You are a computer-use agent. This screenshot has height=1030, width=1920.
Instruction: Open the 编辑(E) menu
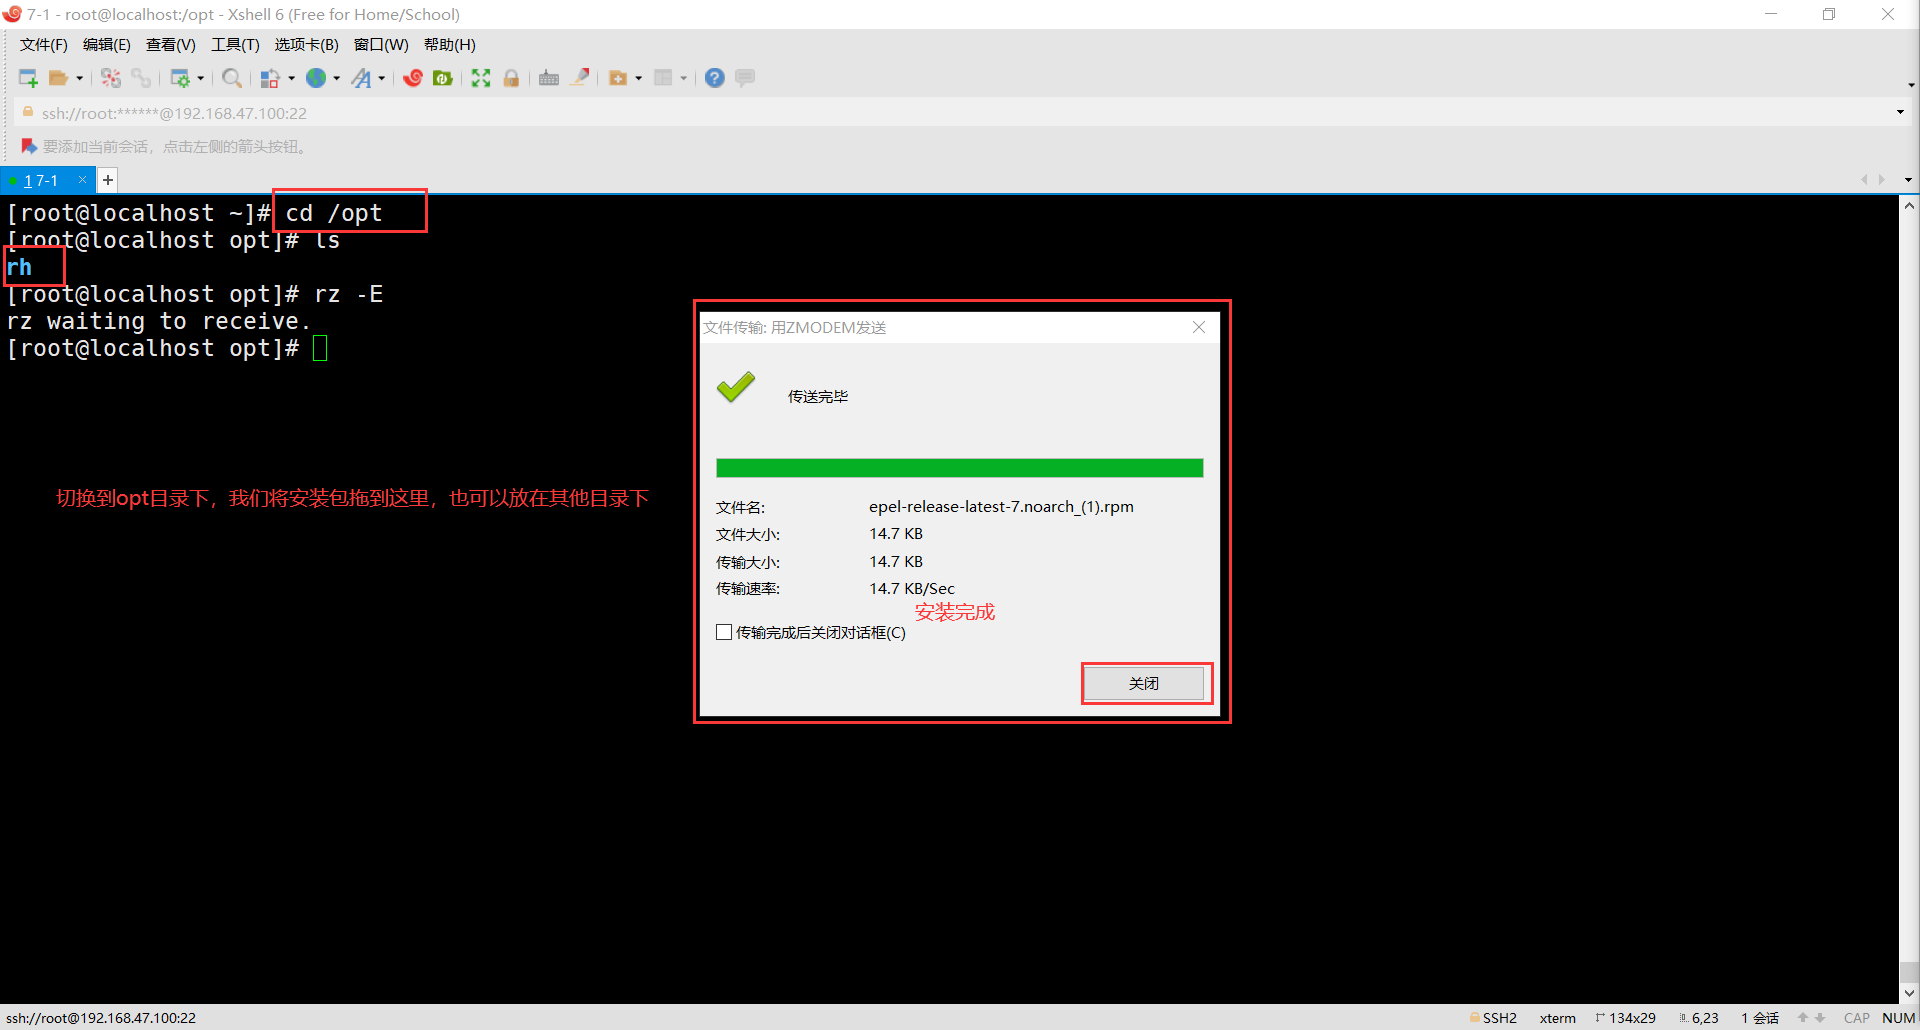pos(107,45)
